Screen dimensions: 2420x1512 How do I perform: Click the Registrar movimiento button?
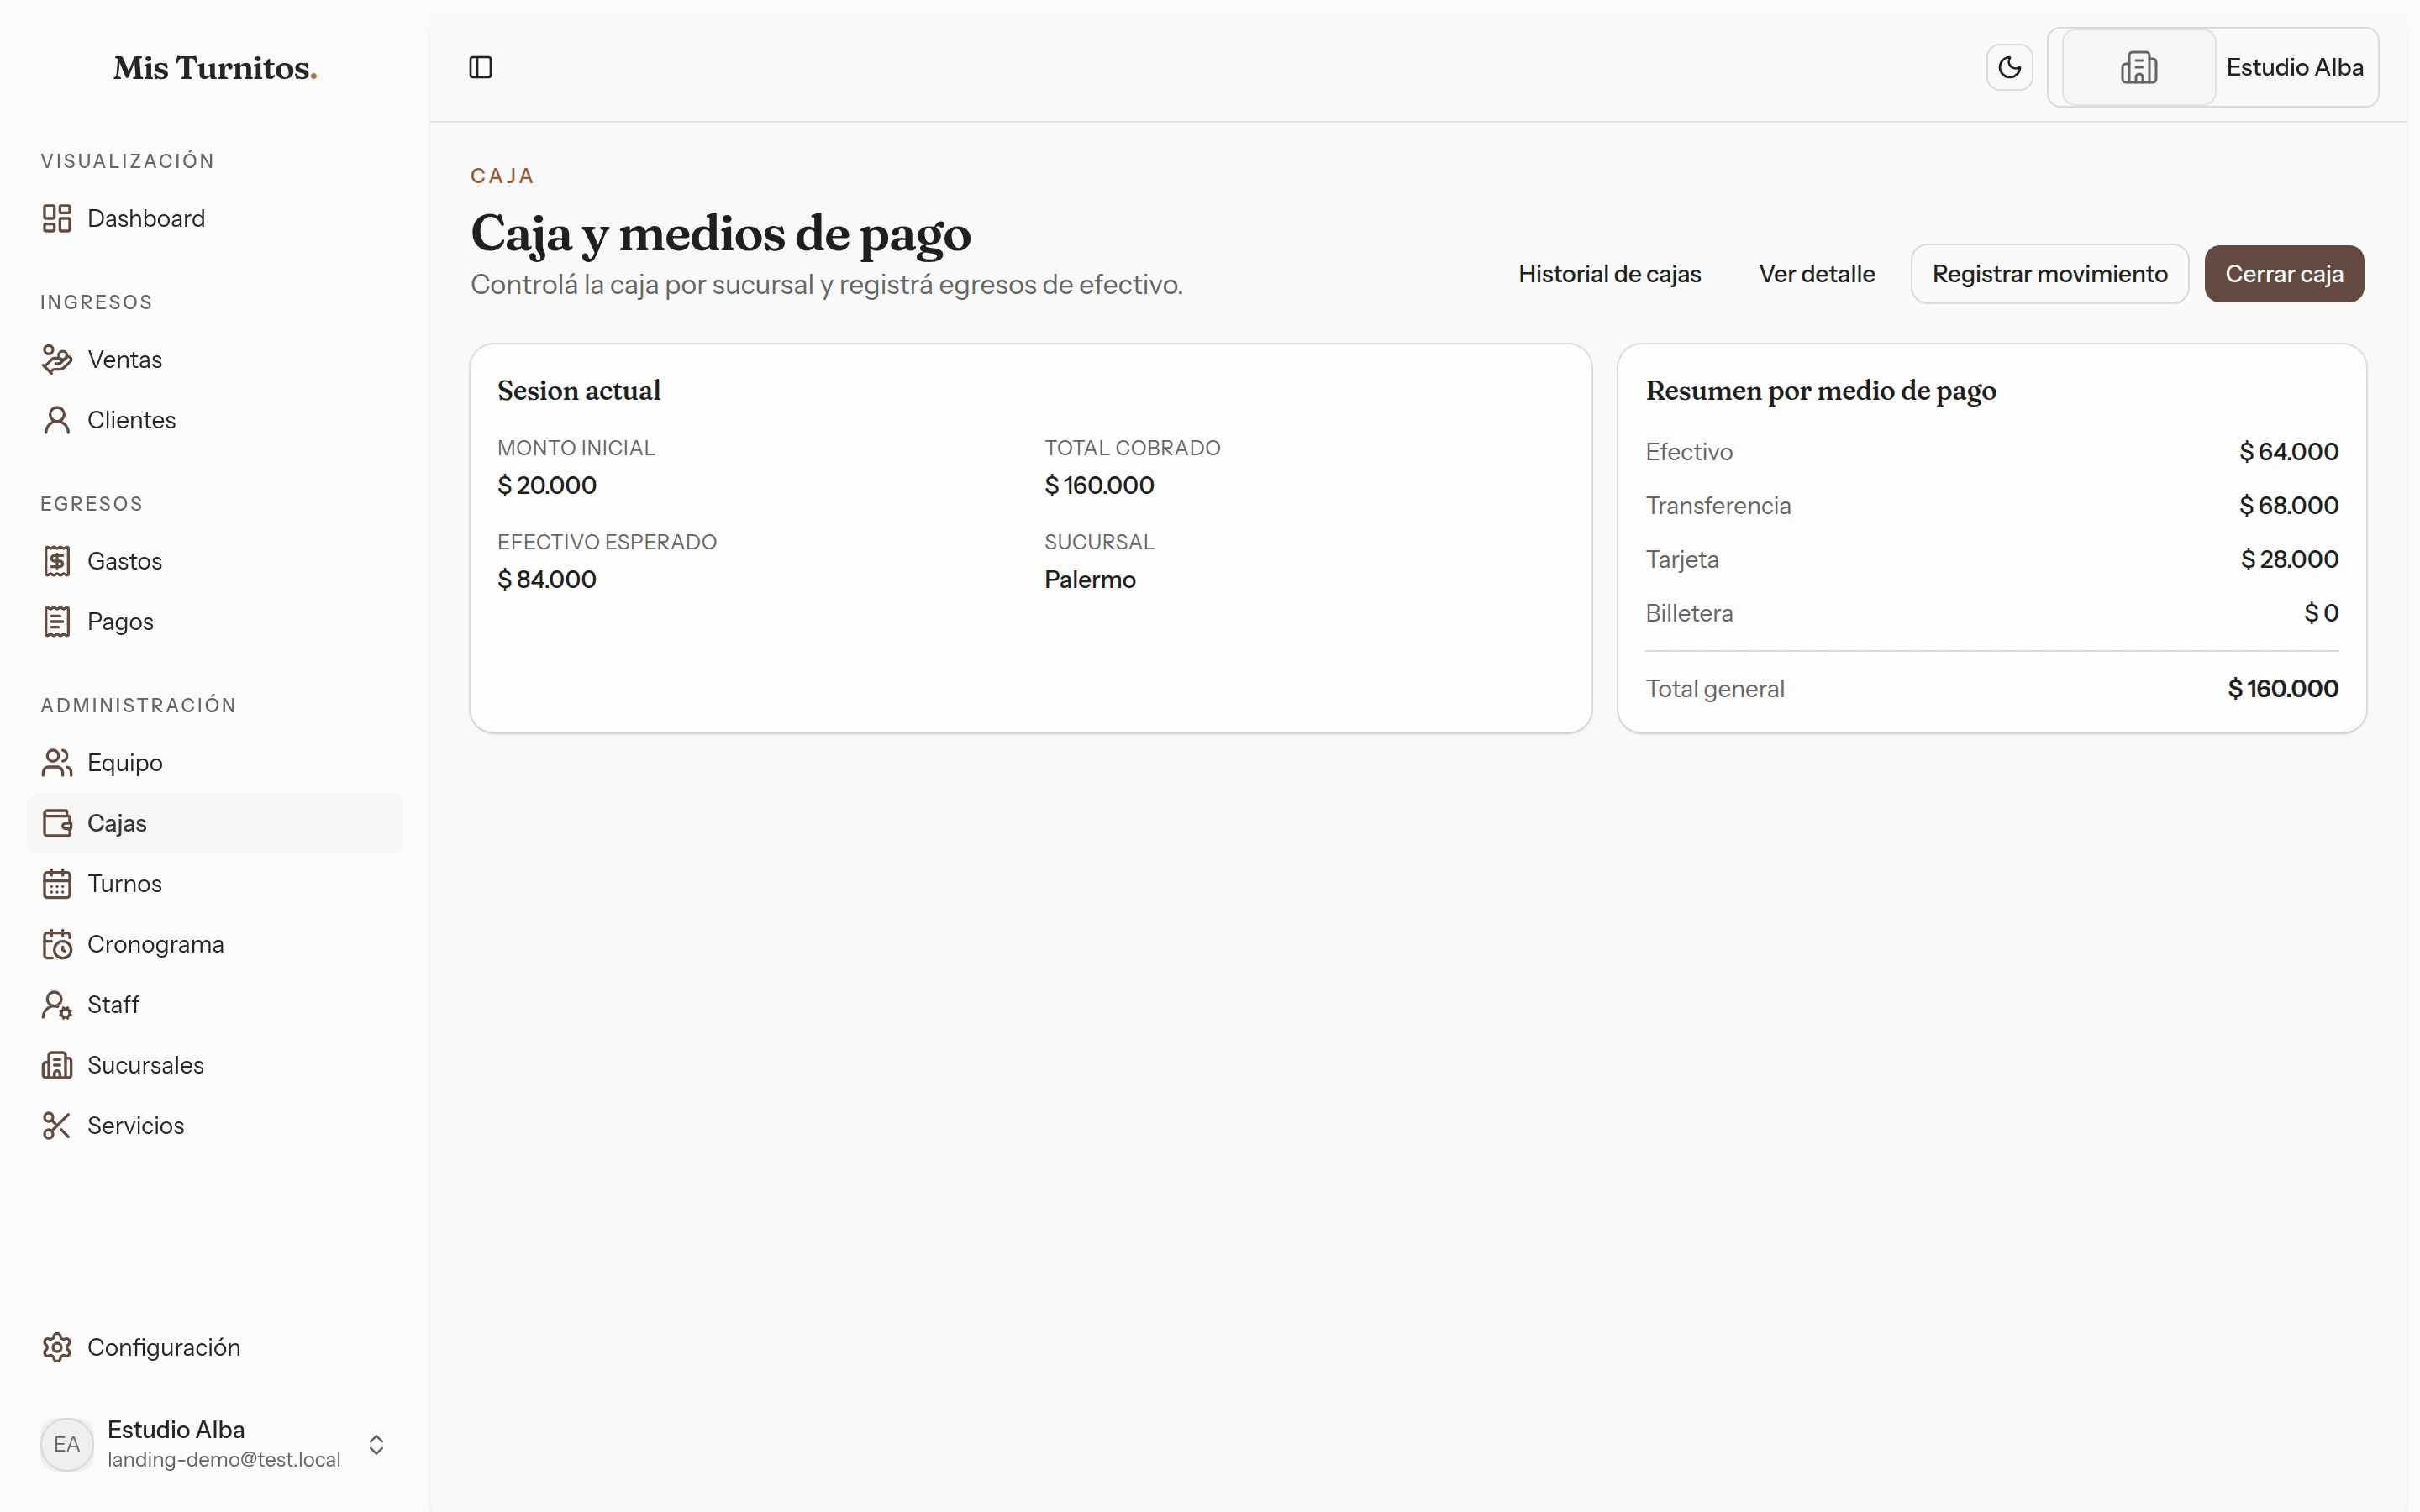click(2049, 274)
